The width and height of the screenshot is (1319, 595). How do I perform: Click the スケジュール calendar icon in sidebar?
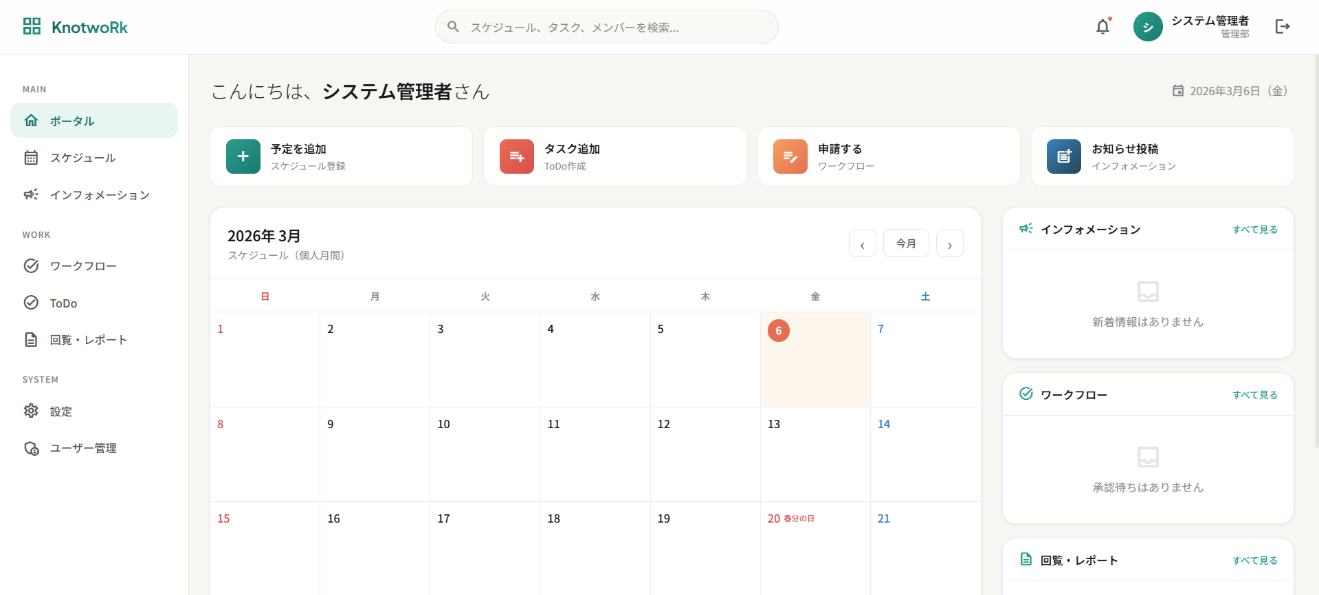click(x=31, y=158)
